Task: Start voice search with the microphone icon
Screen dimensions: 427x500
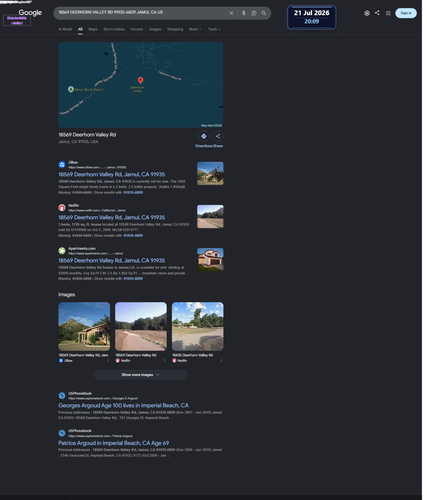Action: [x=244, y=13]
